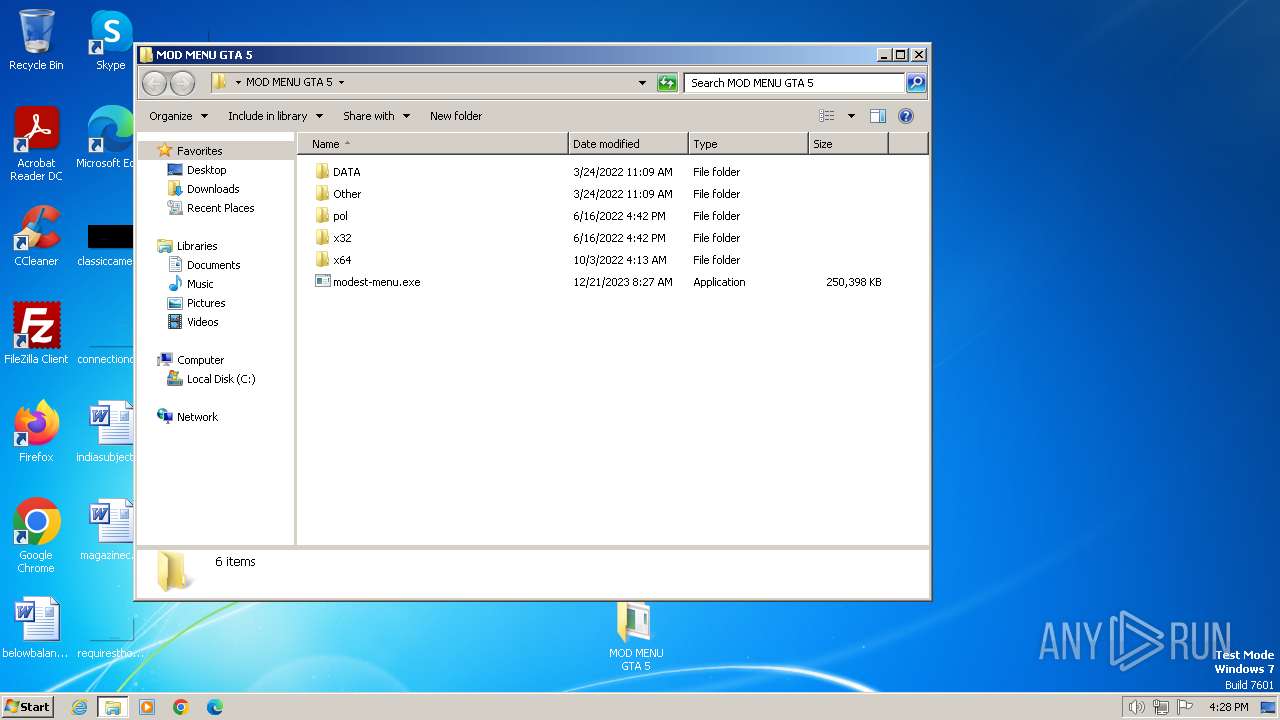Click the 12/21/2023 8:27 AM date cell
Screen dimensions: 1280x720
pos(623,282)
